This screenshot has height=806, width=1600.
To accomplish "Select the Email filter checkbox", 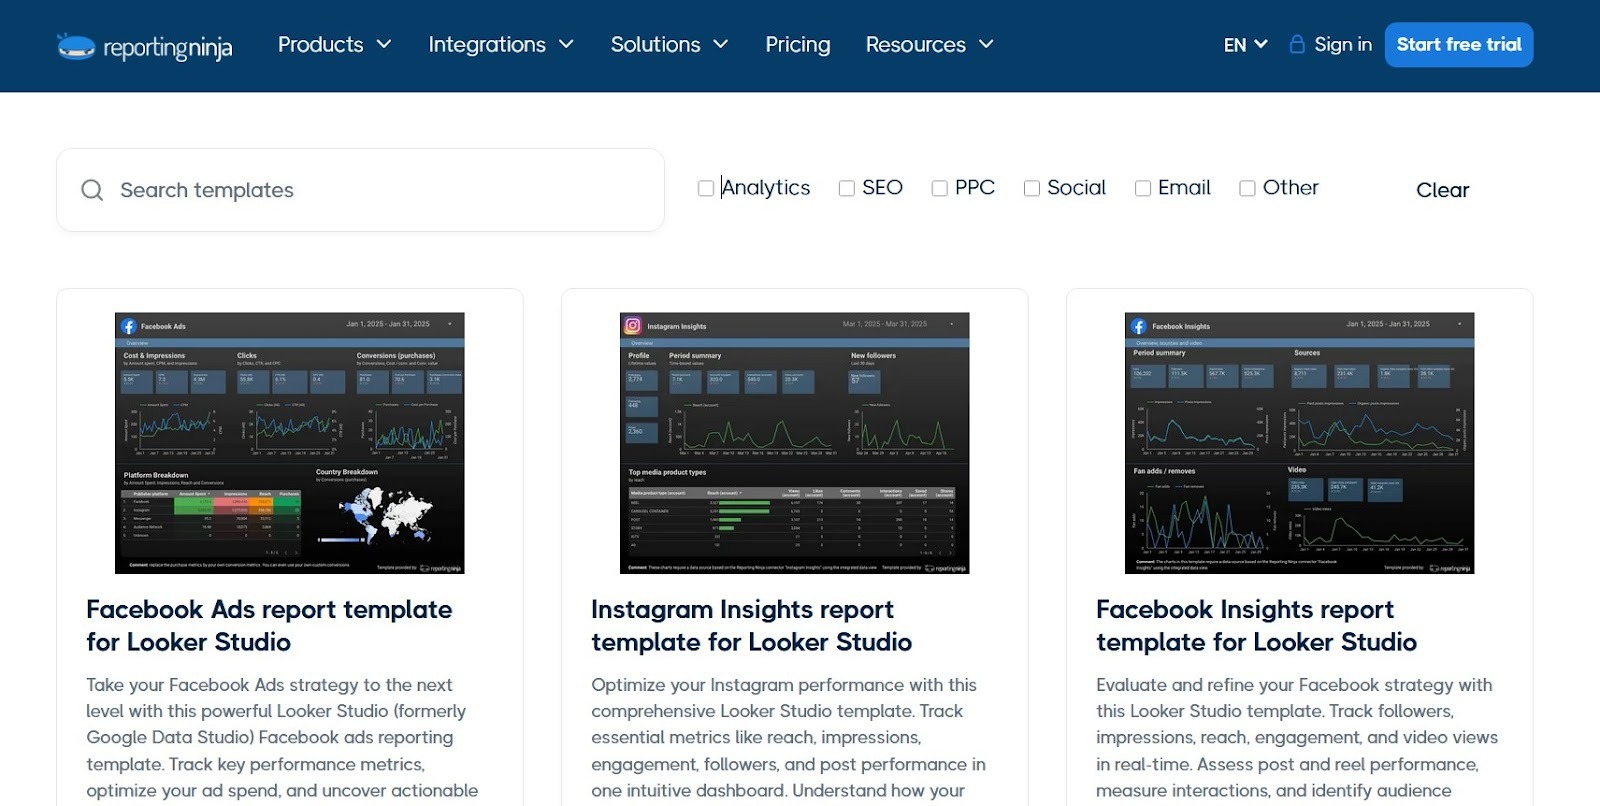I will pyautogui.click(x=1143, y=188).
